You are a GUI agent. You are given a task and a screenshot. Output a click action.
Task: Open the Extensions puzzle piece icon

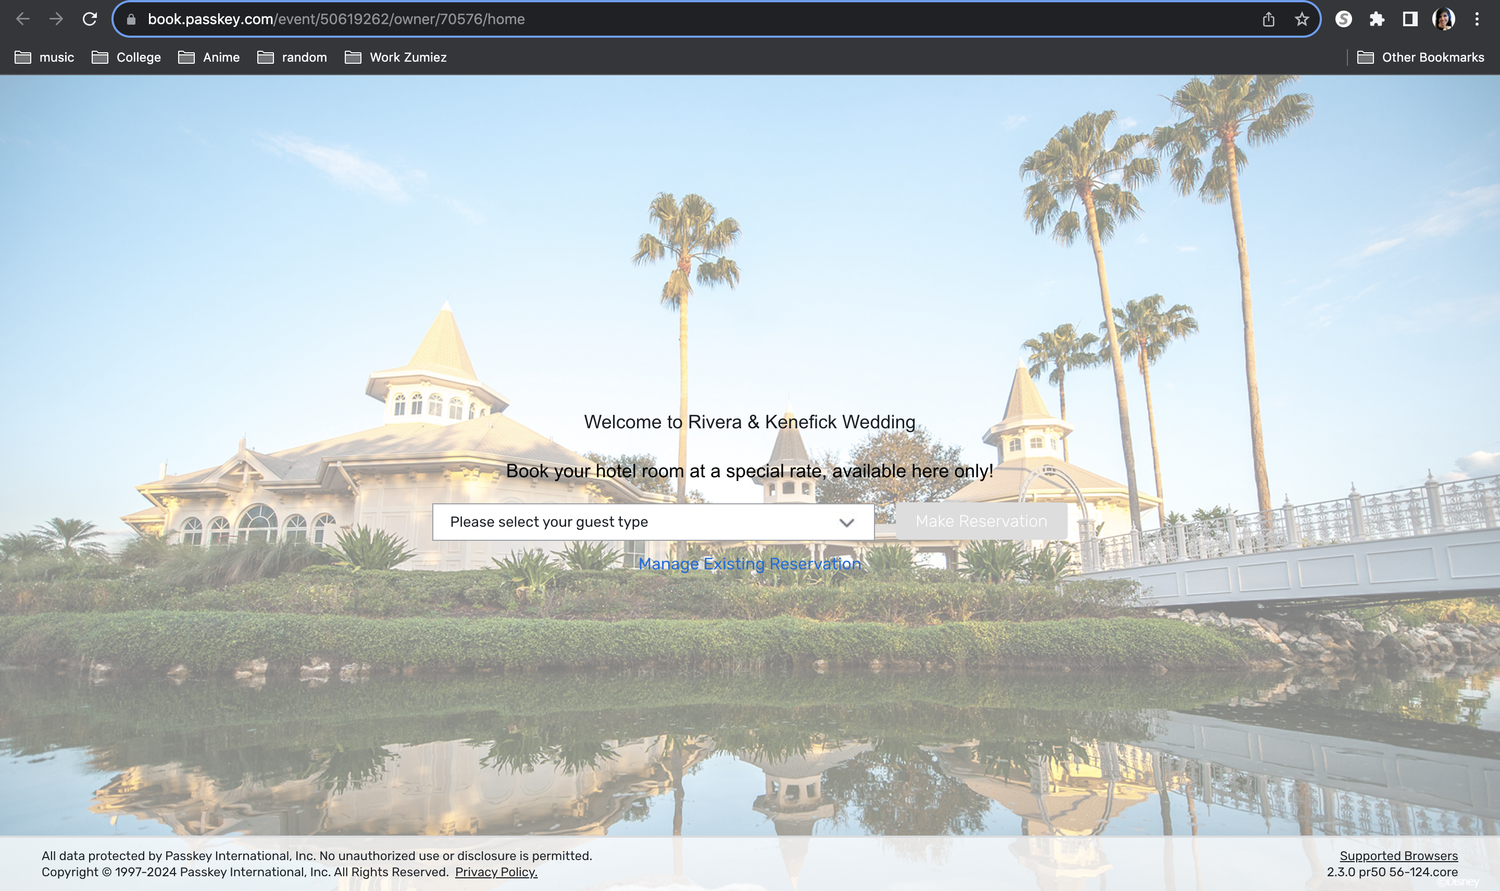pos(1377,19)
